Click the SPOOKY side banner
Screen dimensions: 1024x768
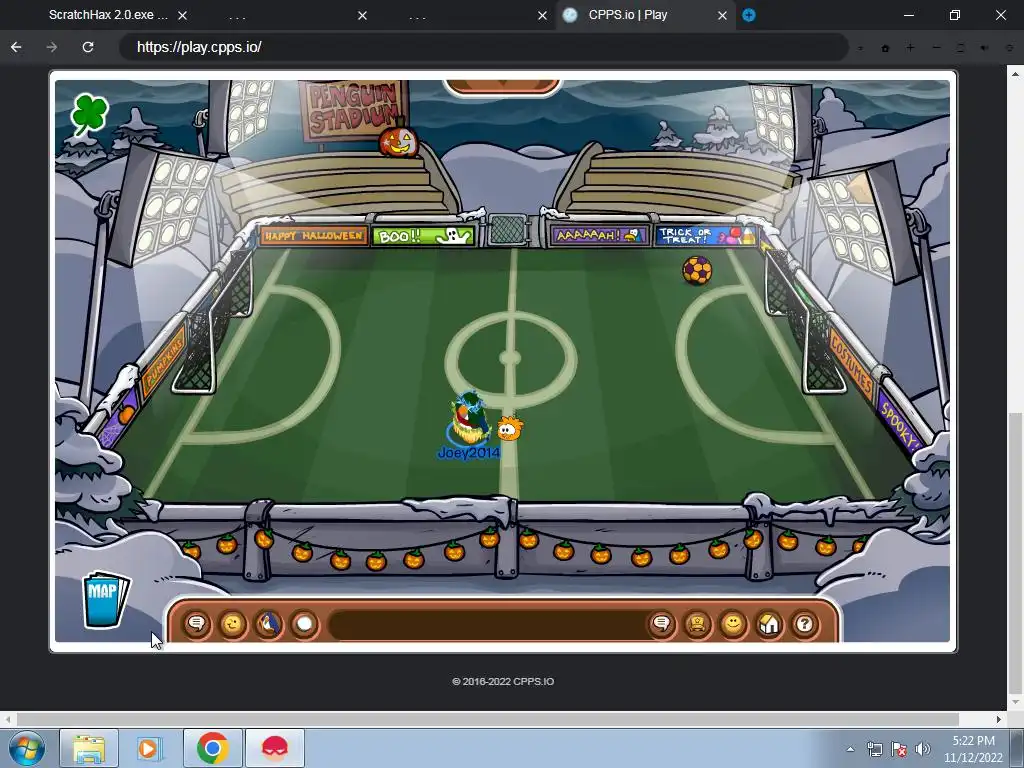click(x=901, y=424)
